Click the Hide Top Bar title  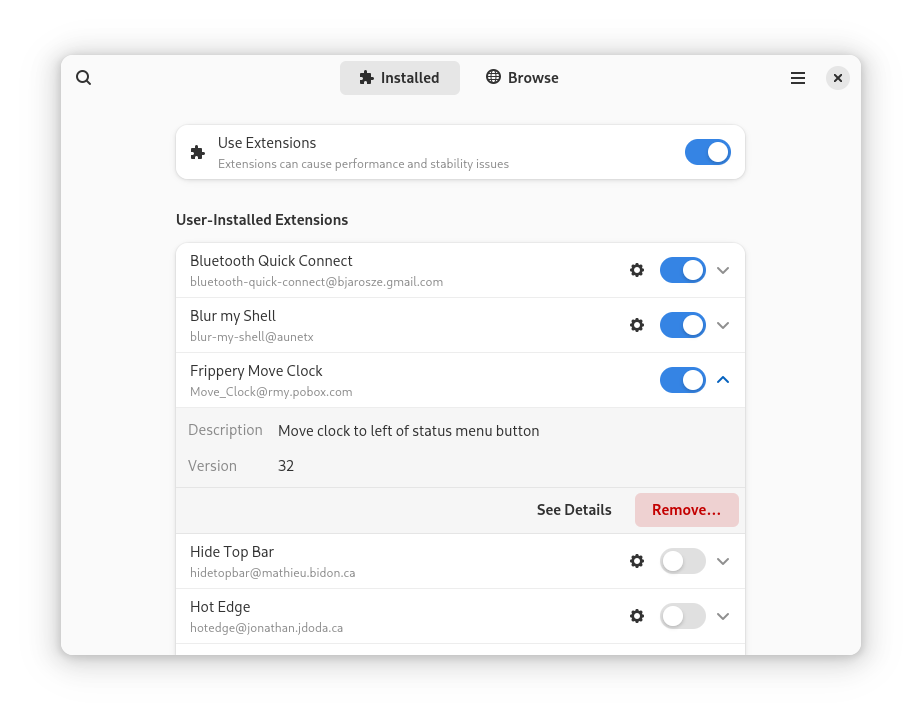pyautogui.click(x=232, y=551)
